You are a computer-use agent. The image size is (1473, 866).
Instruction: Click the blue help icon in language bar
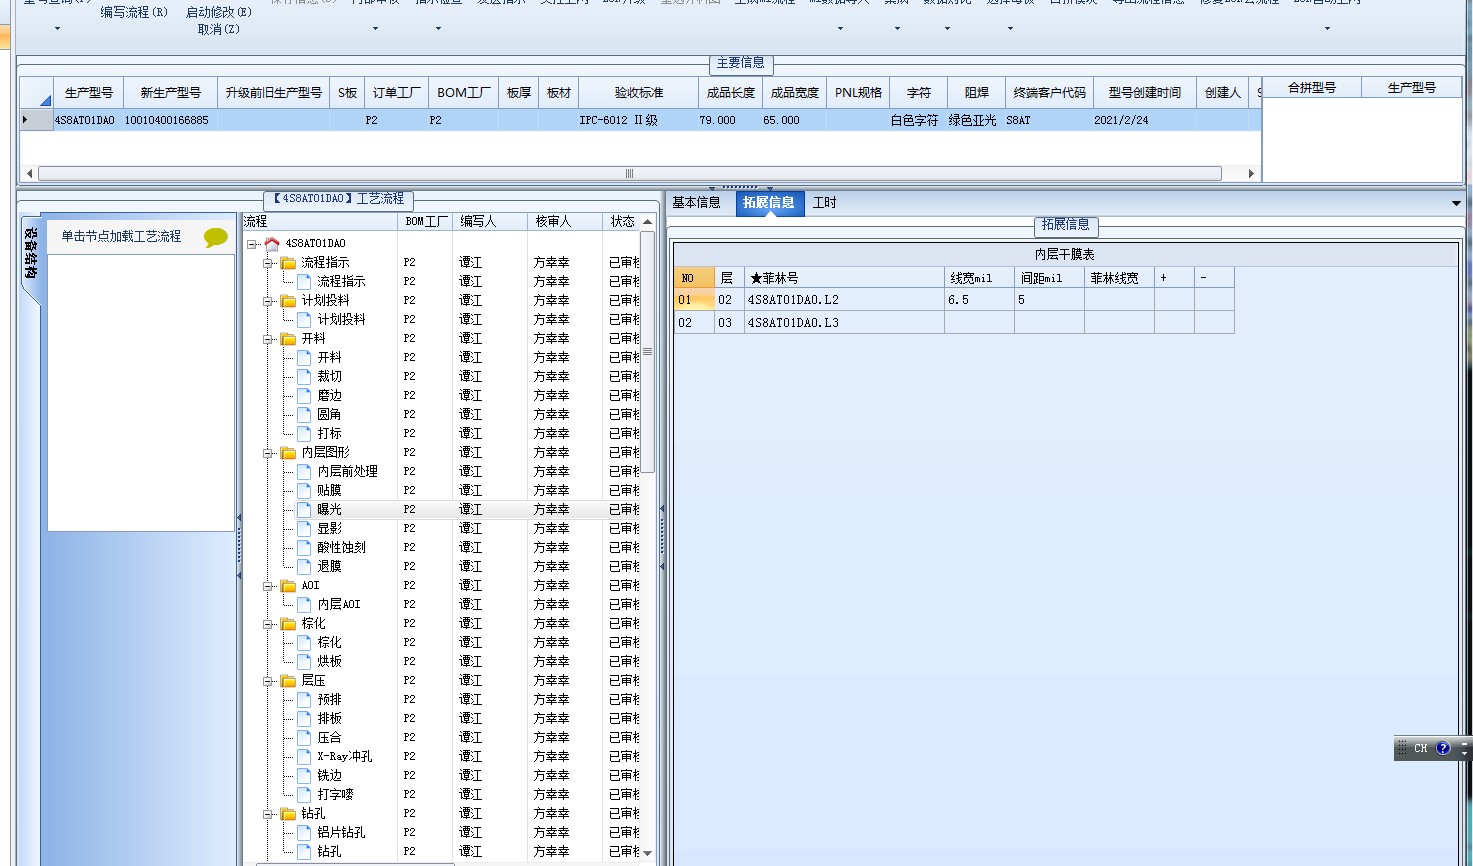point(1443,748)
